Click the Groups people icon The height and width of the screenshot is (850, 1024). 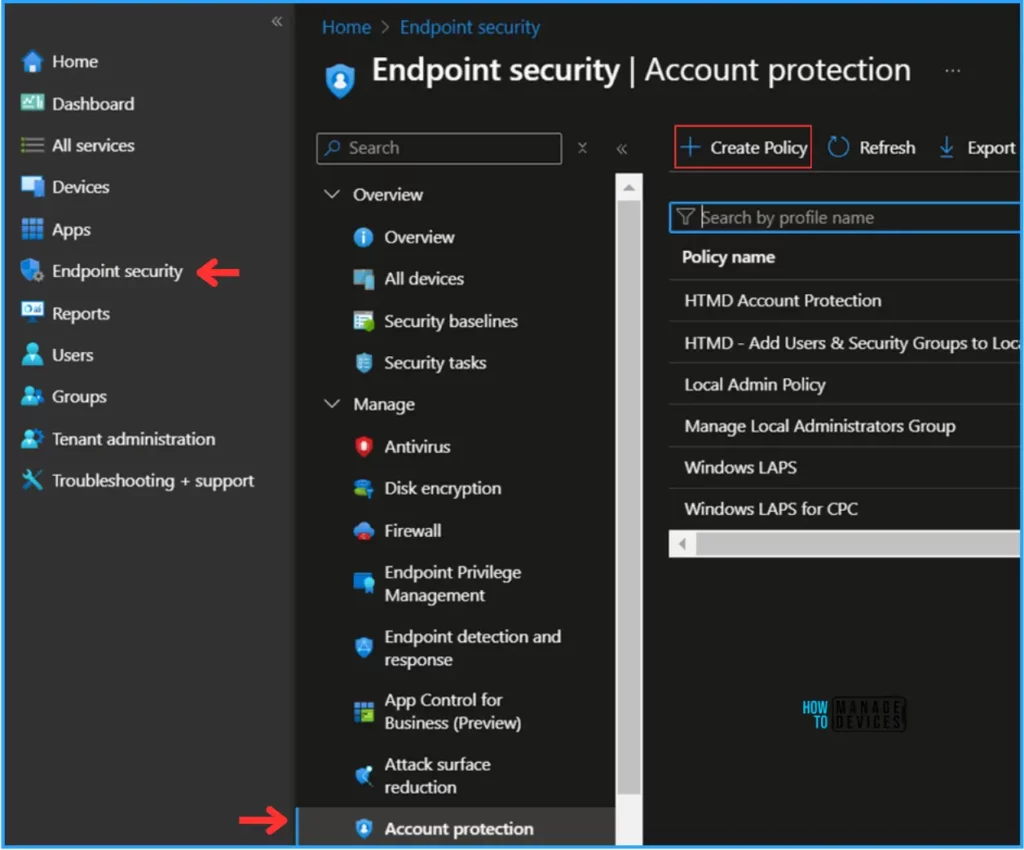(x=32, y=396)
